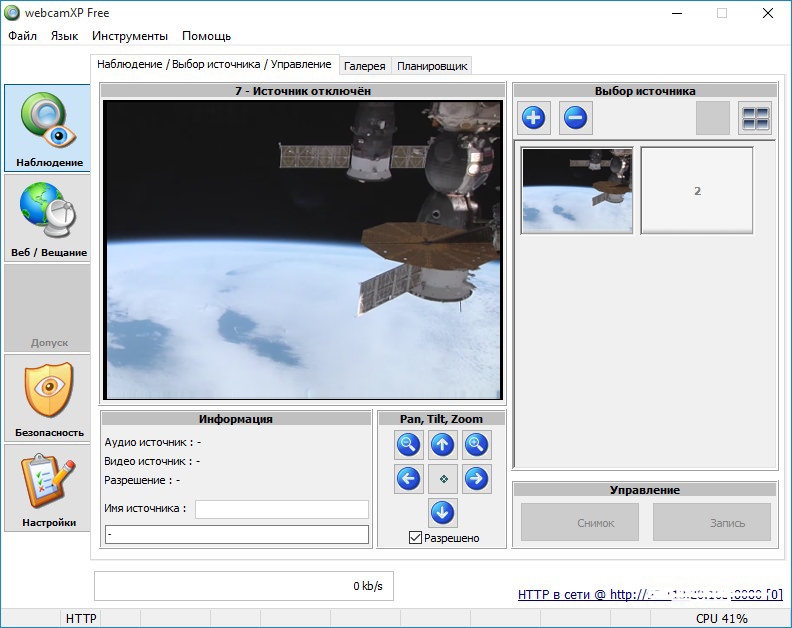Click the blank gray layout button
Viewport: 792px width, 628px height.
click(x=713, y=118)
